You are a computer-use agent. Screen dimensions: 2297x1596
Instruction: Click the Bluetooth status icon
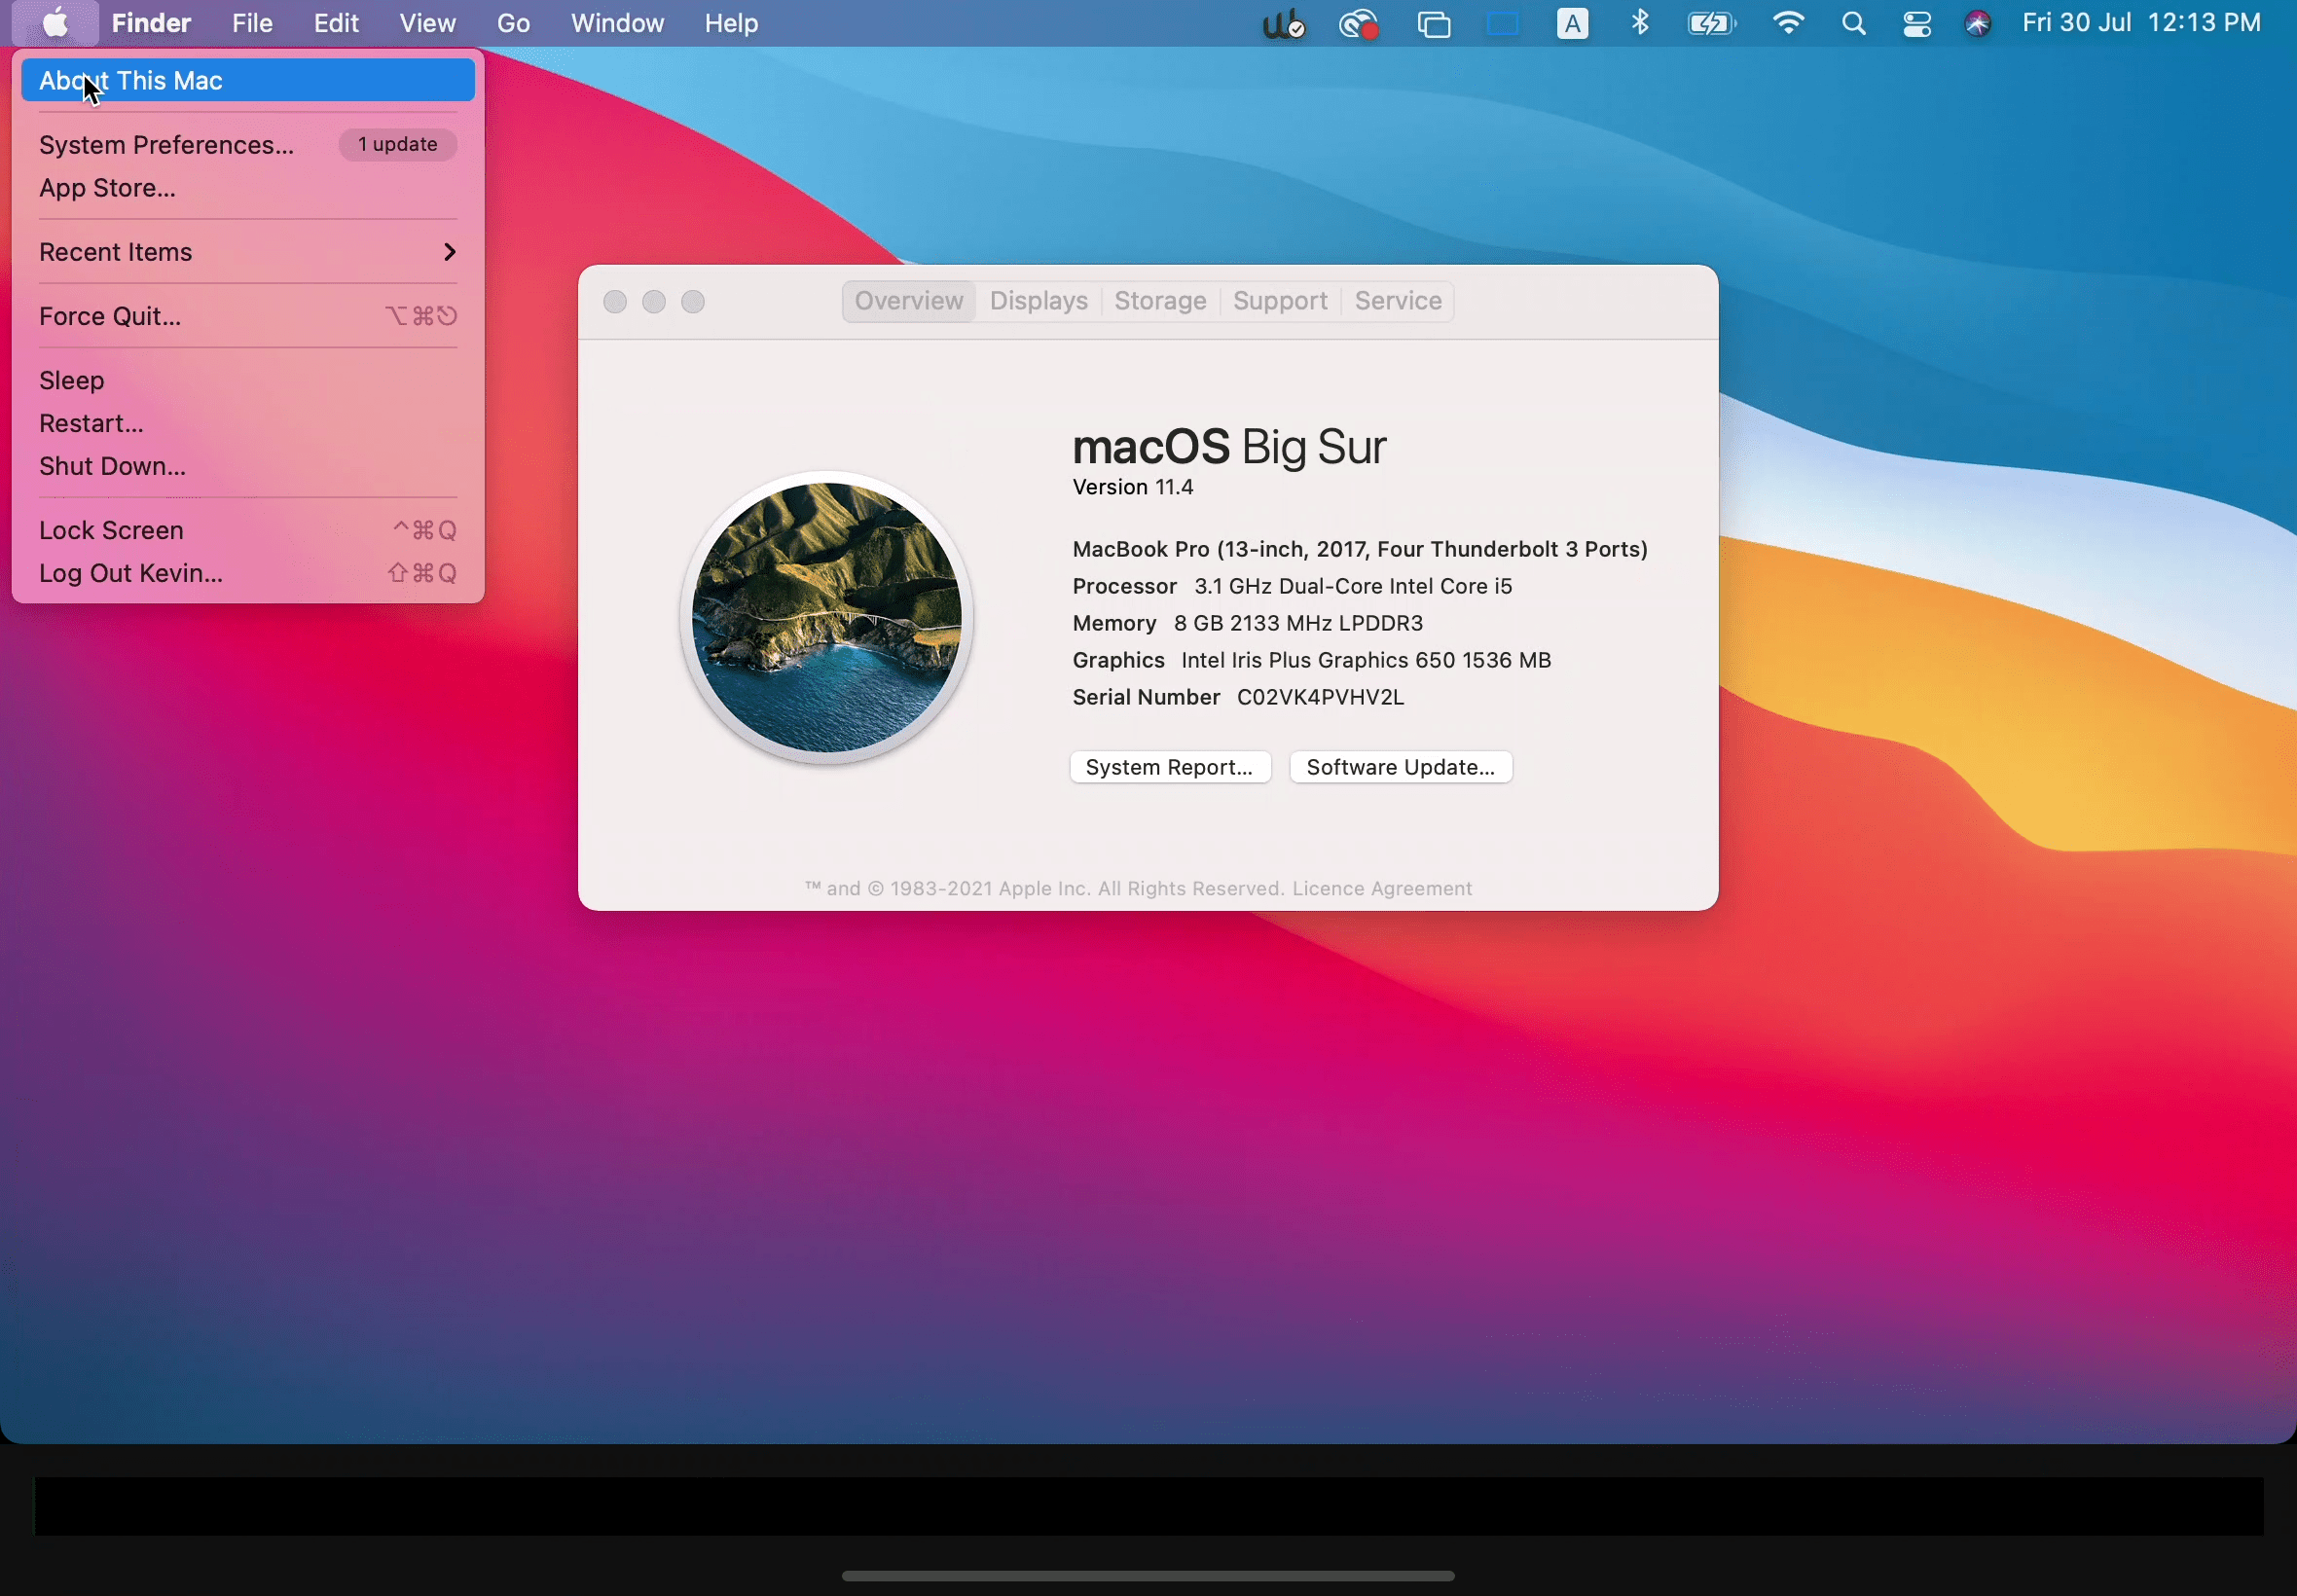pyautogui.click(x=1640, y=22)
